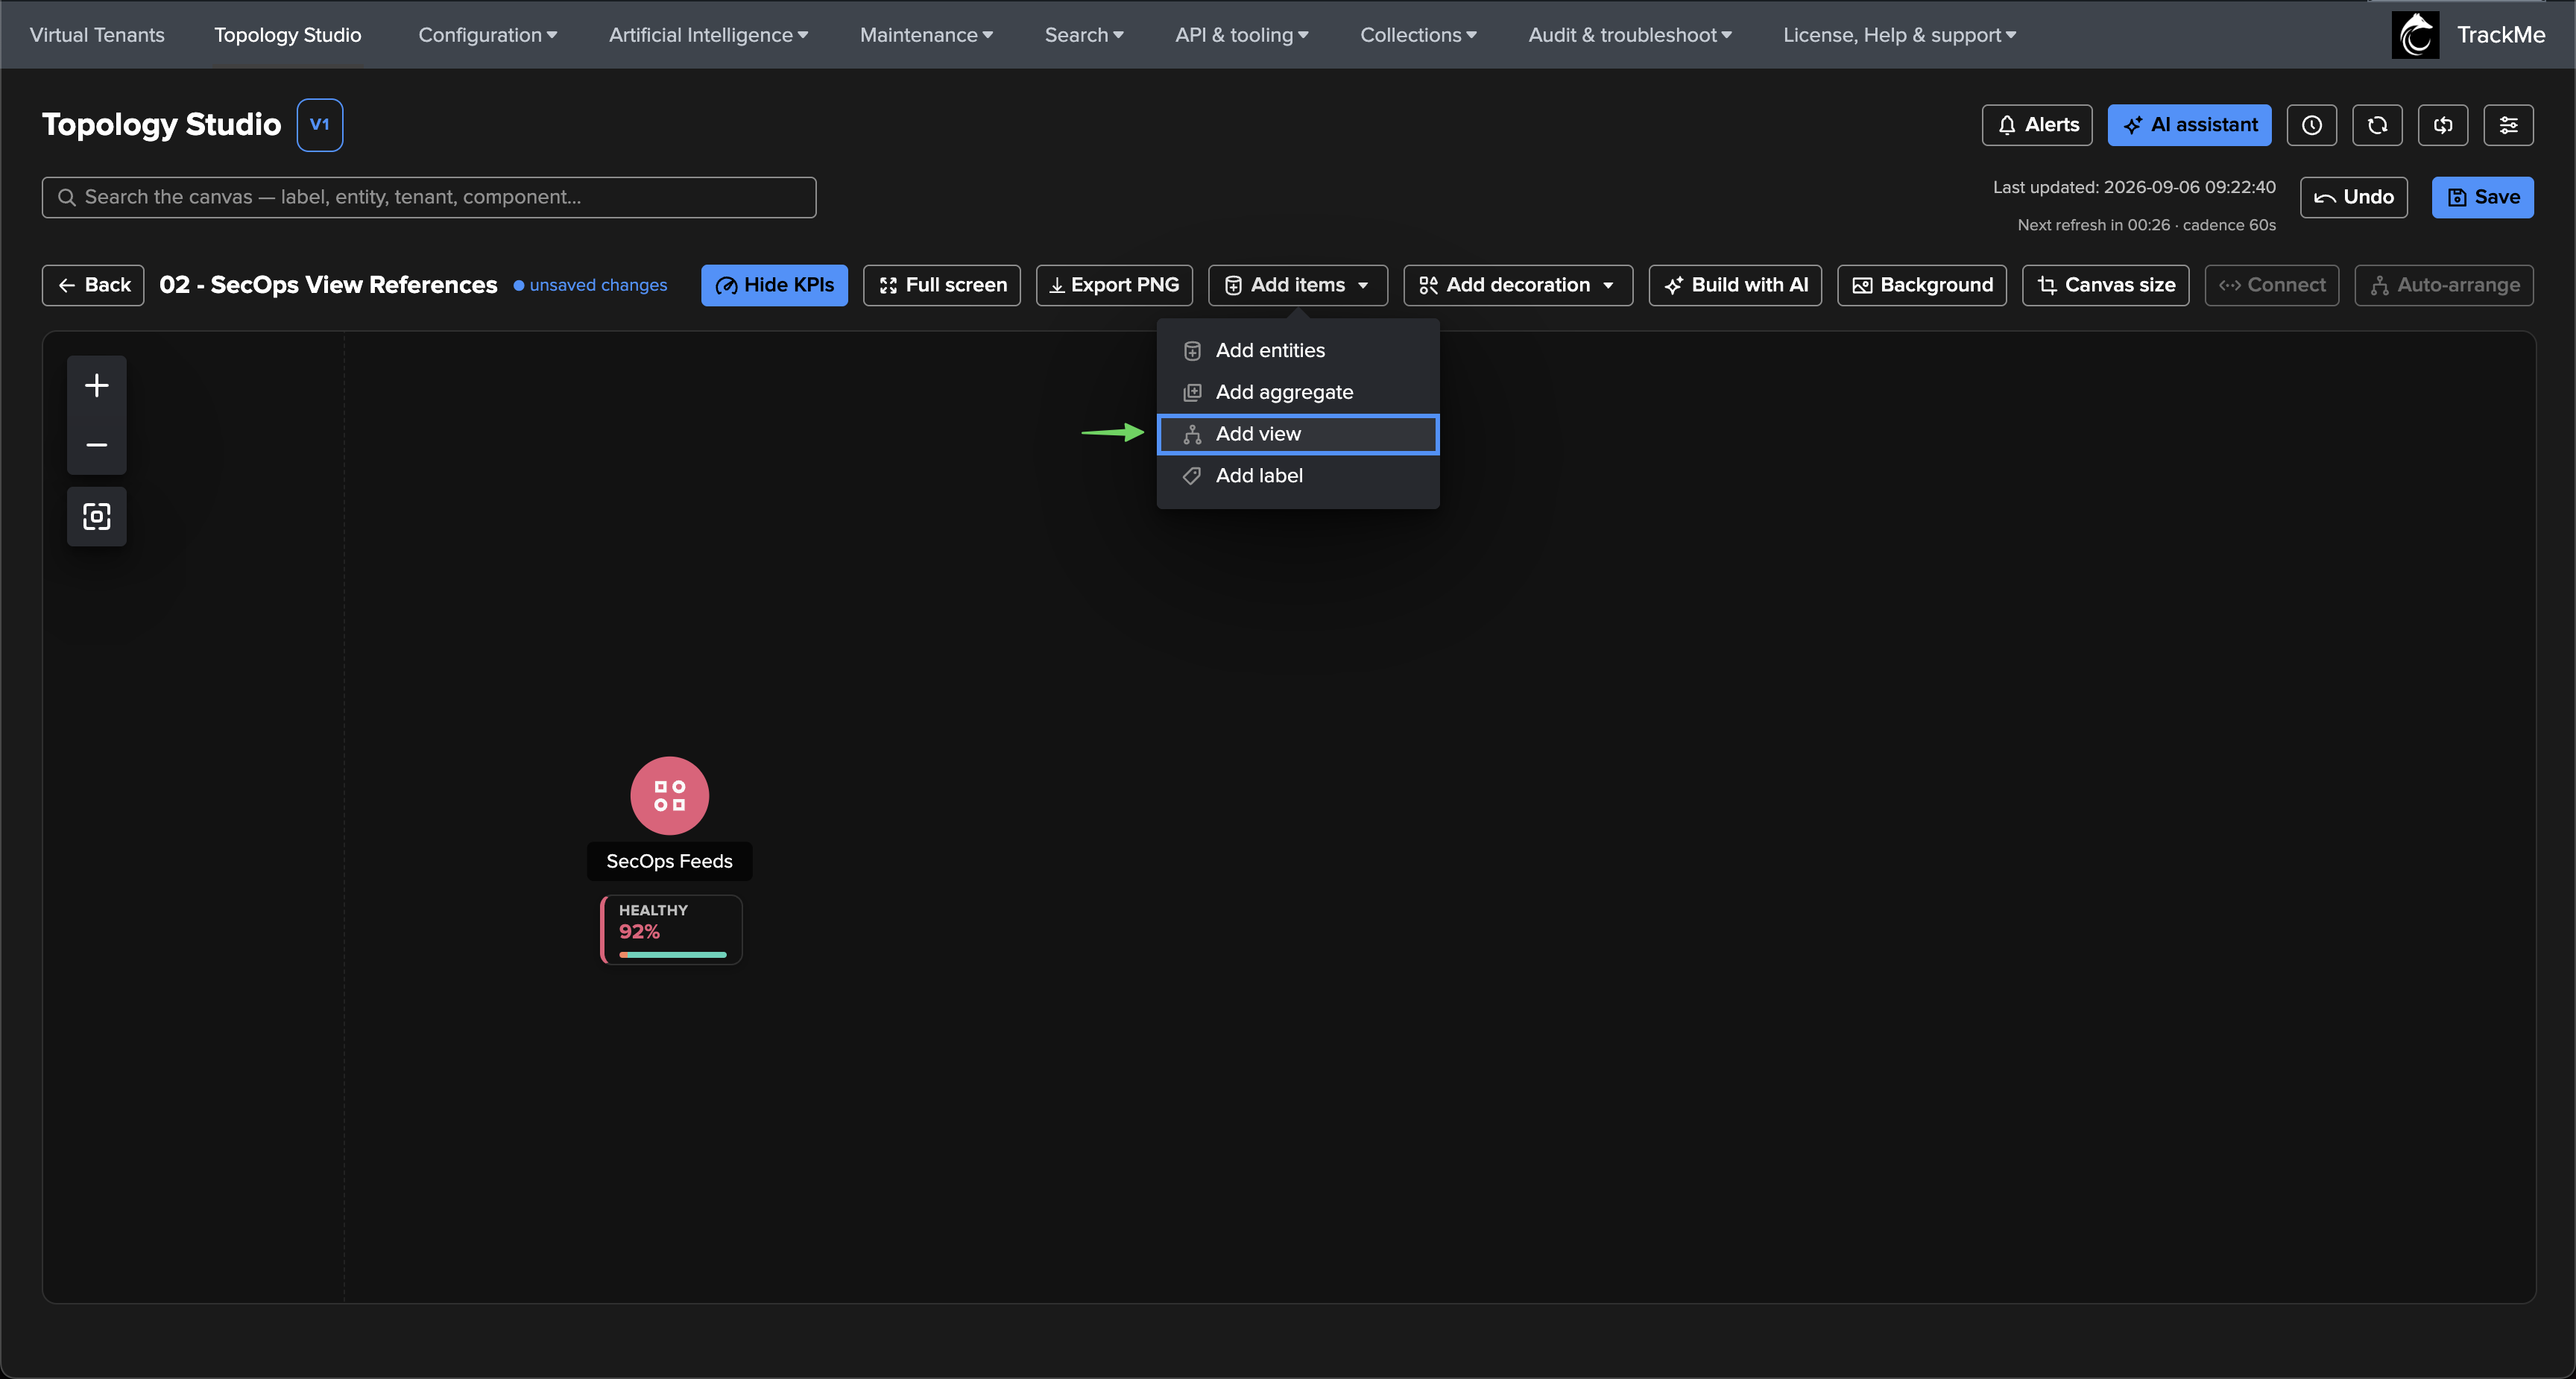Enter Full screen mode
Image resolution: width=2576 pixels, height=1379 pixels.
click(x=942, y=285)
